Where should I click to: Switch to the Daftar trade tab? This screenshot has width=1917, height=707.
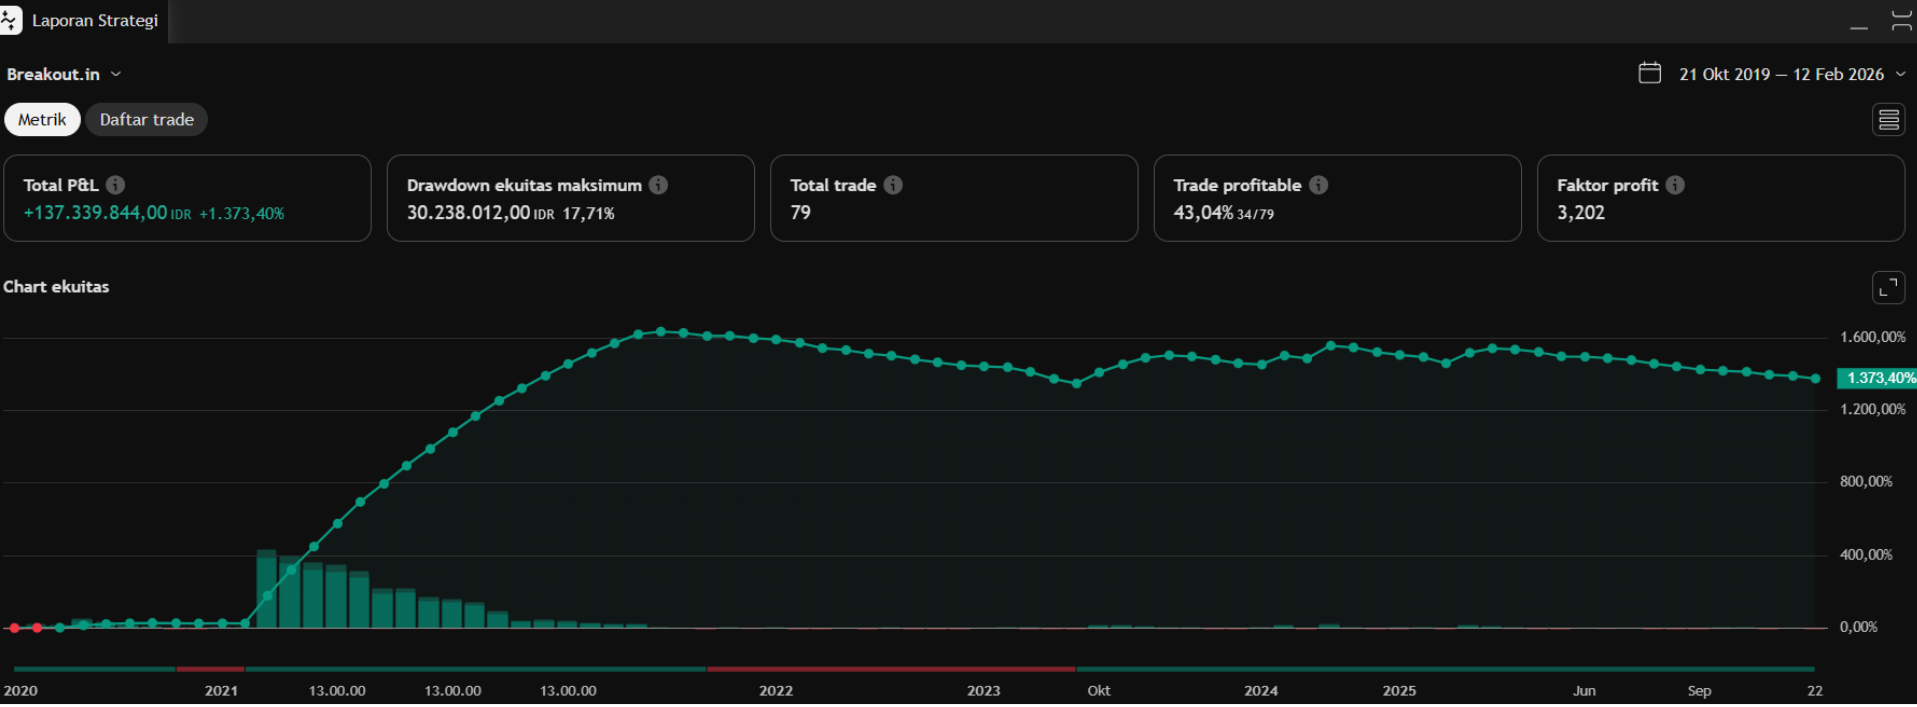pos(147,119)
